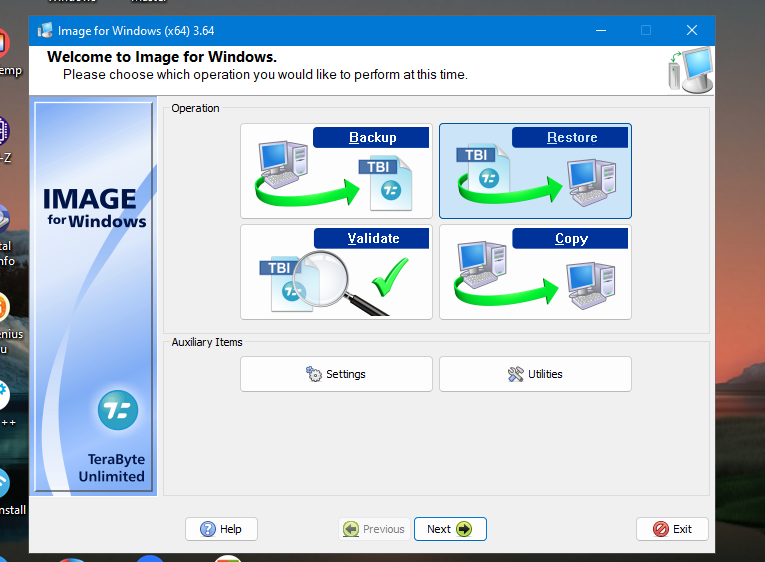Minimize the Image for Windows window
Viewport: 765px width, 562px height.
601,30
